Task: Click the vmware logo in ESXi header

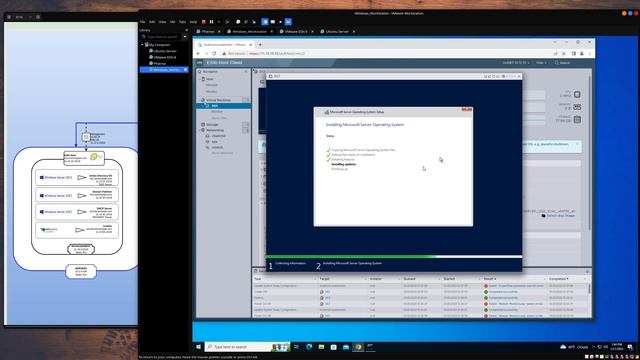Action: tap(200, 62)
